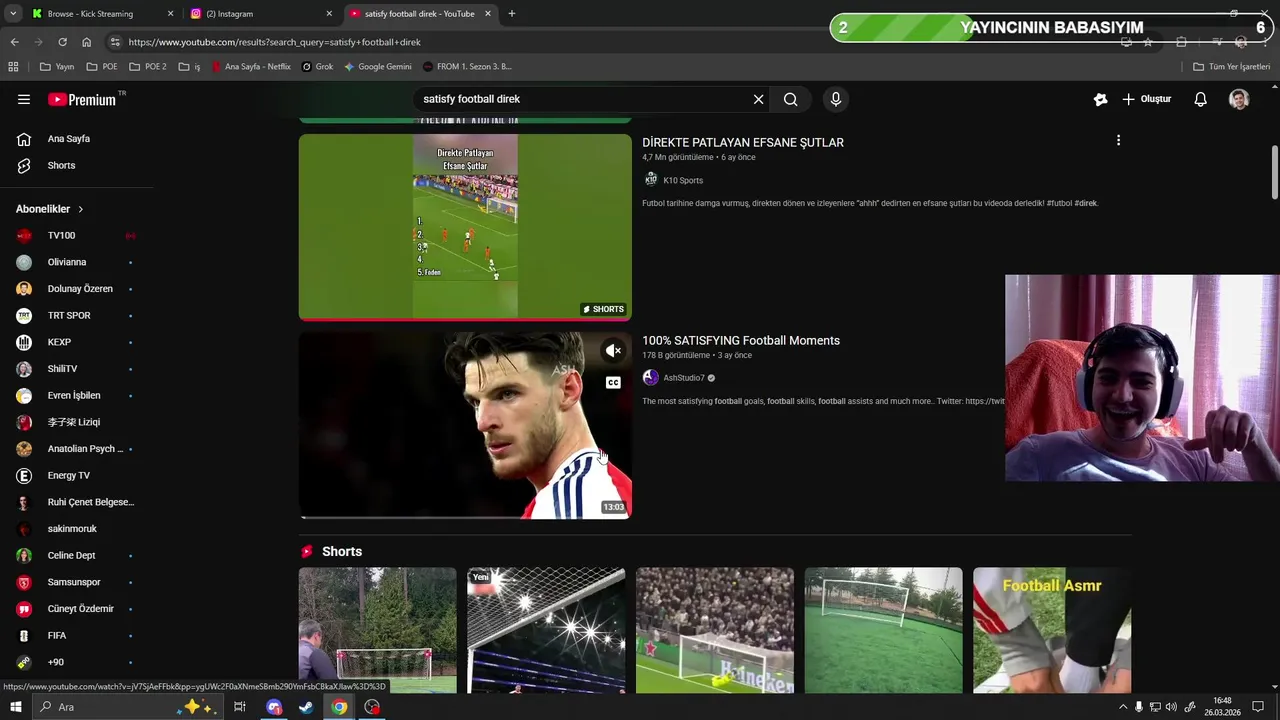This screenshot has height=720, width=1280.
Task: Select the satisfy football direk YouTube tab
Action: 420,14
